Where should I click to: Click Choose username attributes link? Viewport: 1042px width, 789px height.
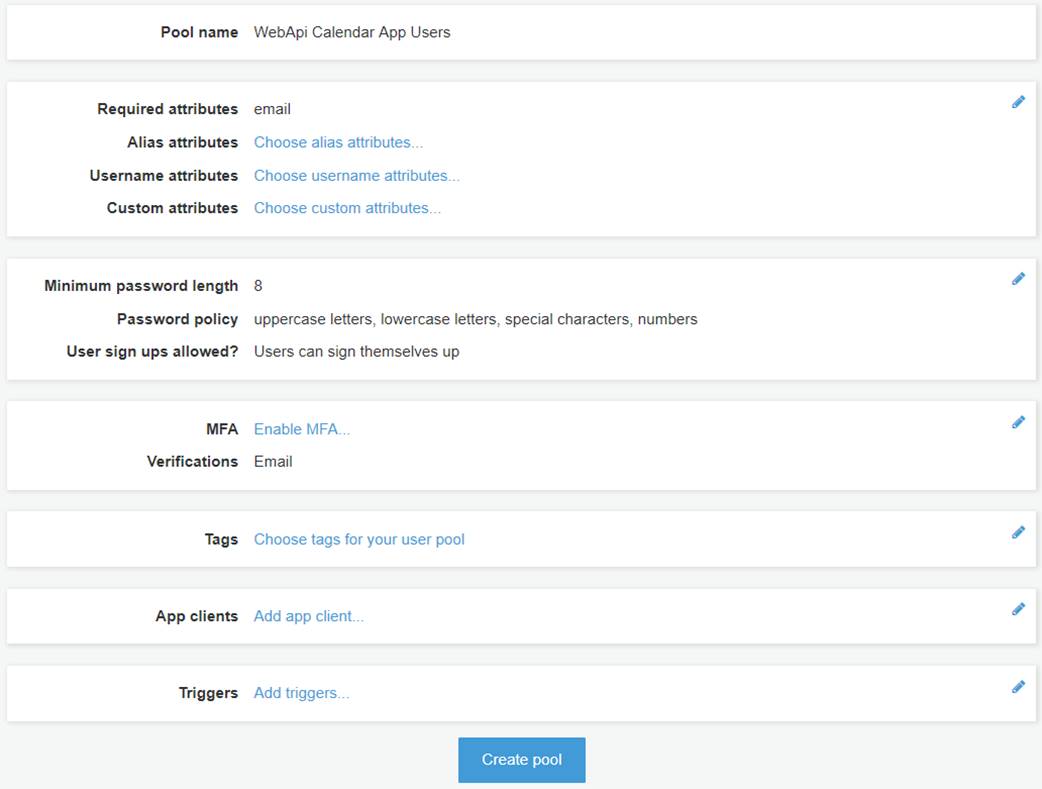click(357, 175)
